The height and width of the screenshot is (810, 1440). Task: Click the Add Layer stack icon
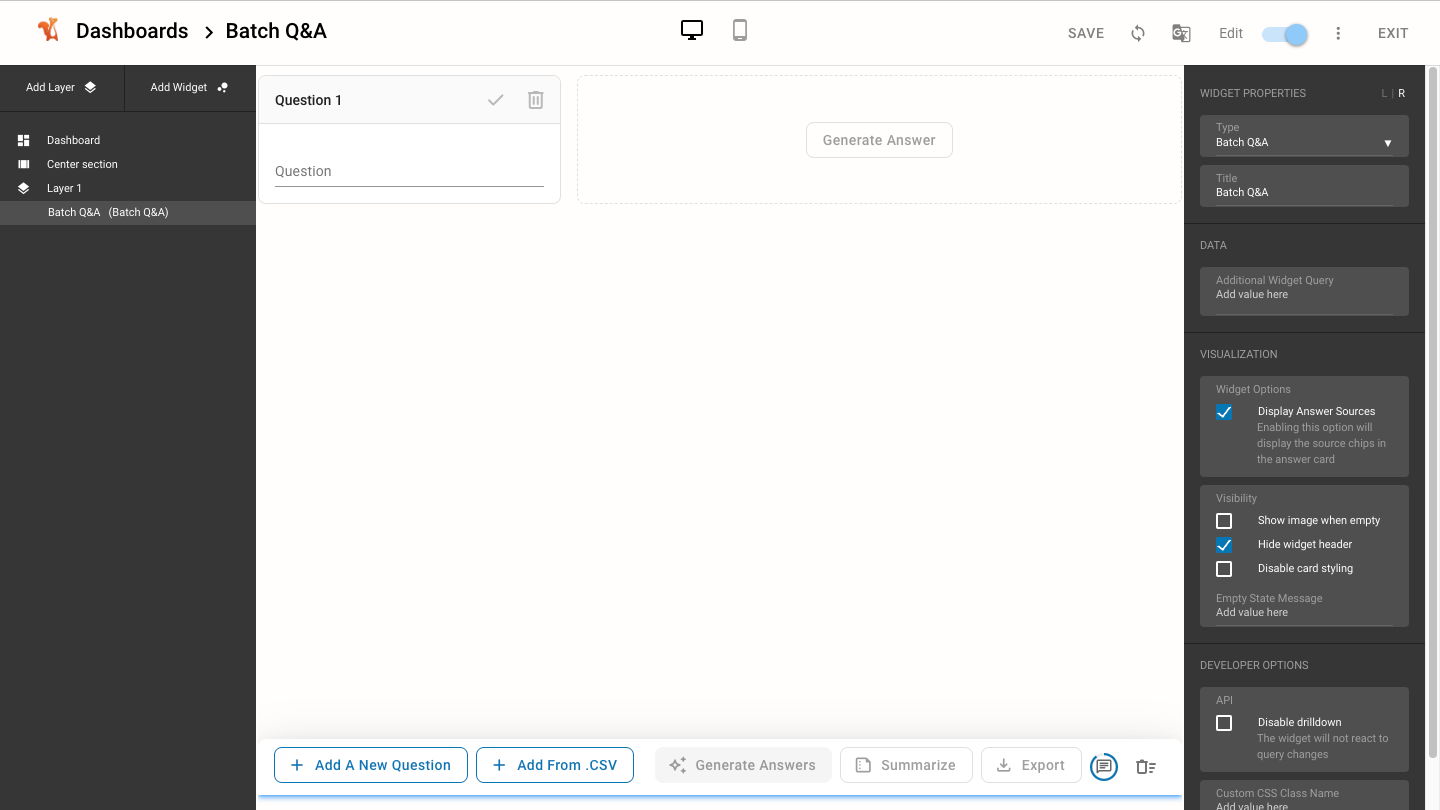pyautogui.click(x=90, y=87)
